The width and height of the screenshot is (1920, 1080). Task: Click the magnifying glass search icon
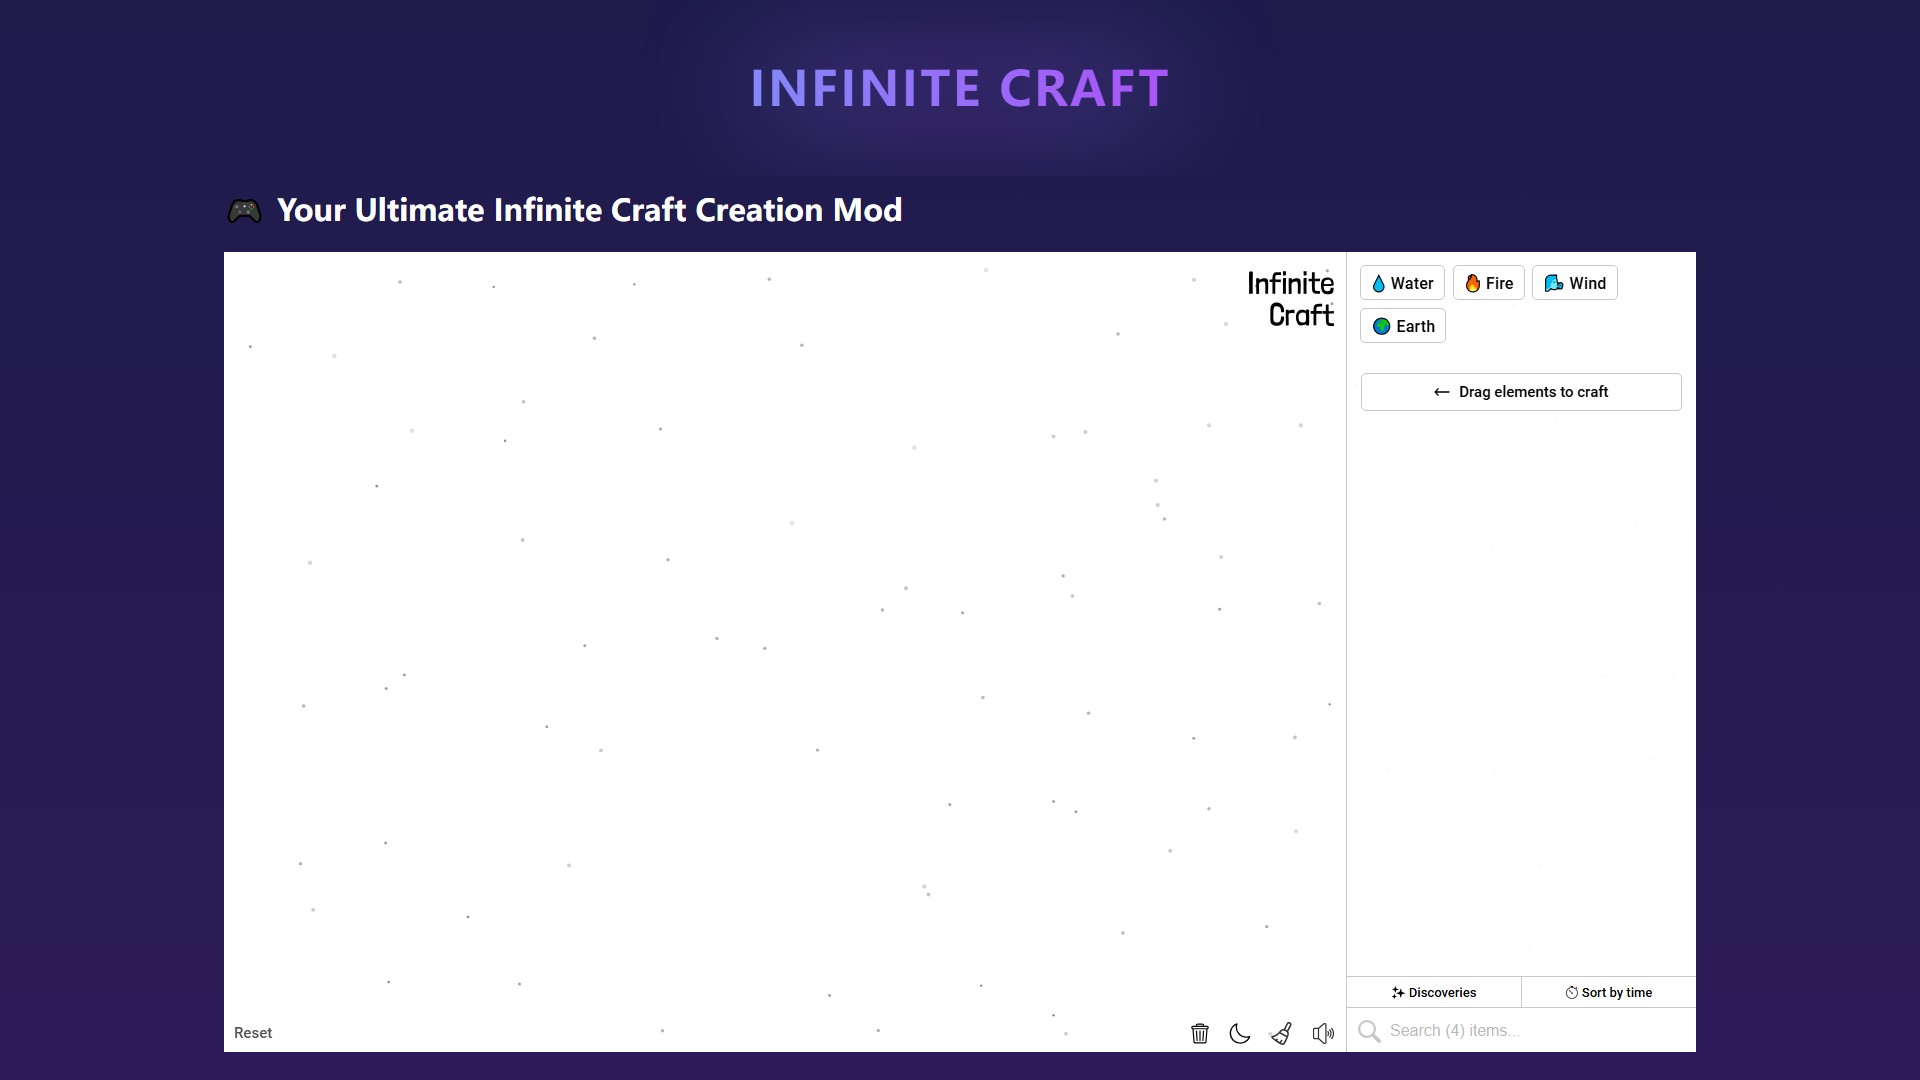click(1369, 1031)
